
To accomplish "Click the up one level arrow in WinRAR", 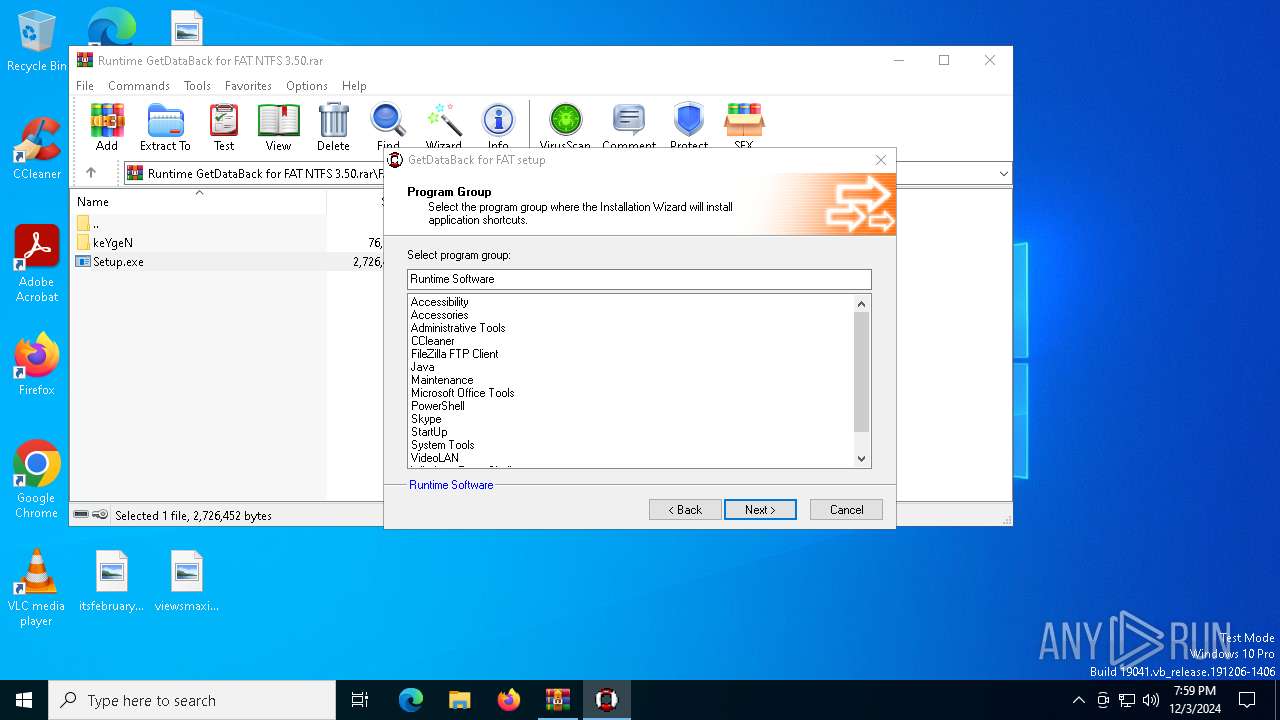I will coord(91,173).
